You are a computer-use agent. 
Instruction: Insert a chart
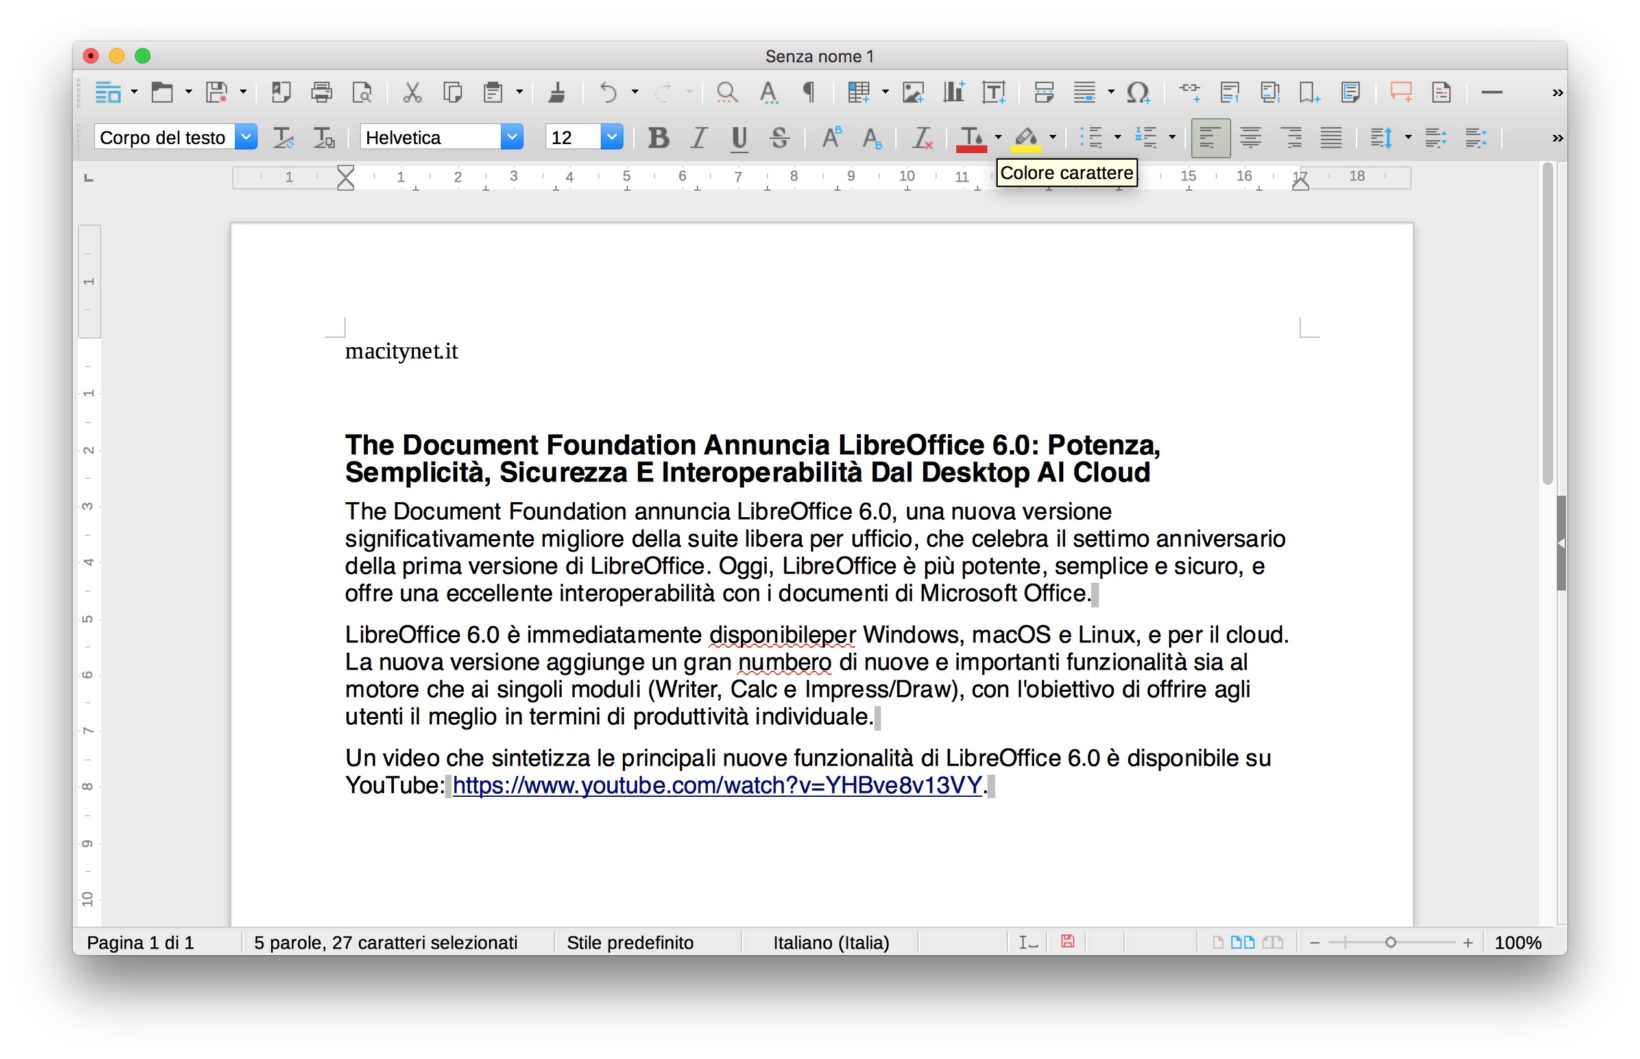[x=954, y=93]
